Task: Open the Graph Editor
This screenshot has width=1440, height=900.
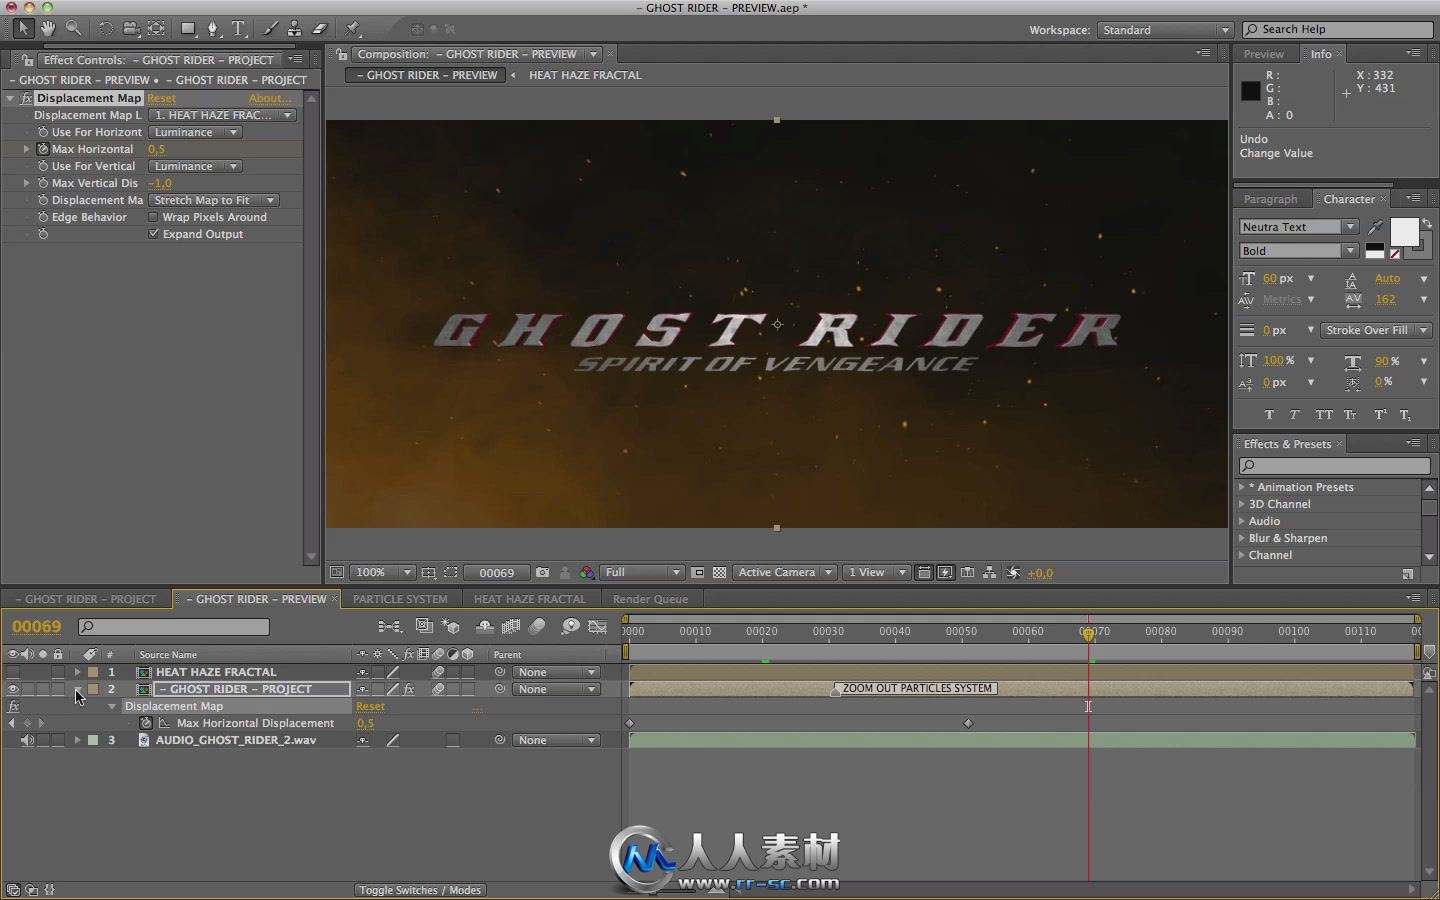Action: (598, 627)
